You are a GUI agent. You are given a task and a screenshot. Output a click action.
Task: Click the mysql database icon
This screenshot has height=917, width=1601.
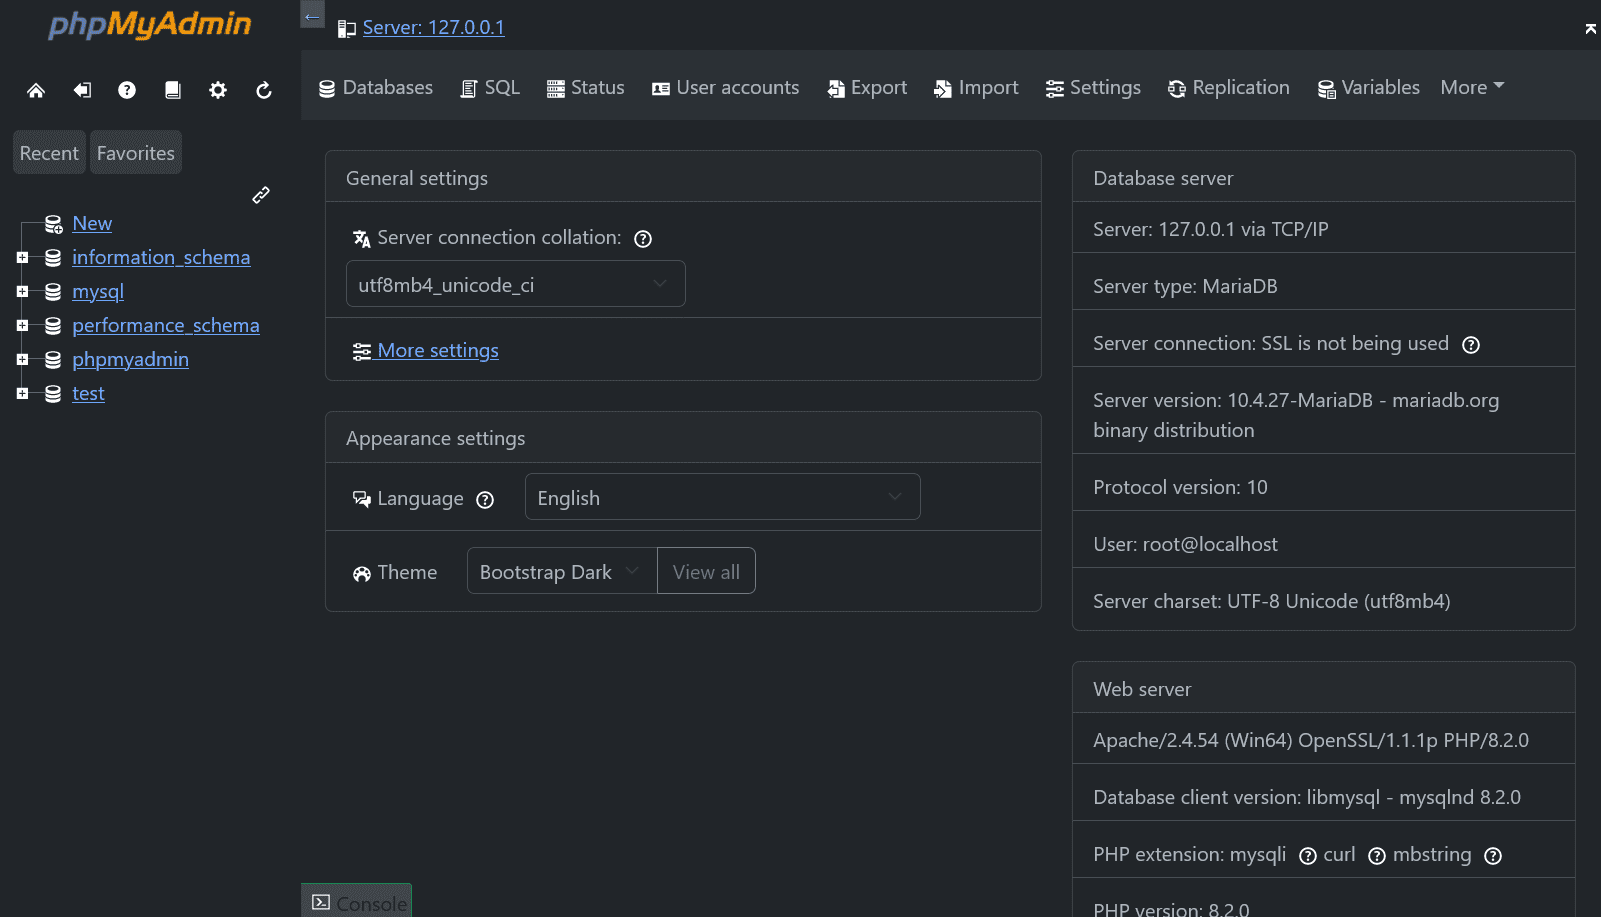point(53,292)
